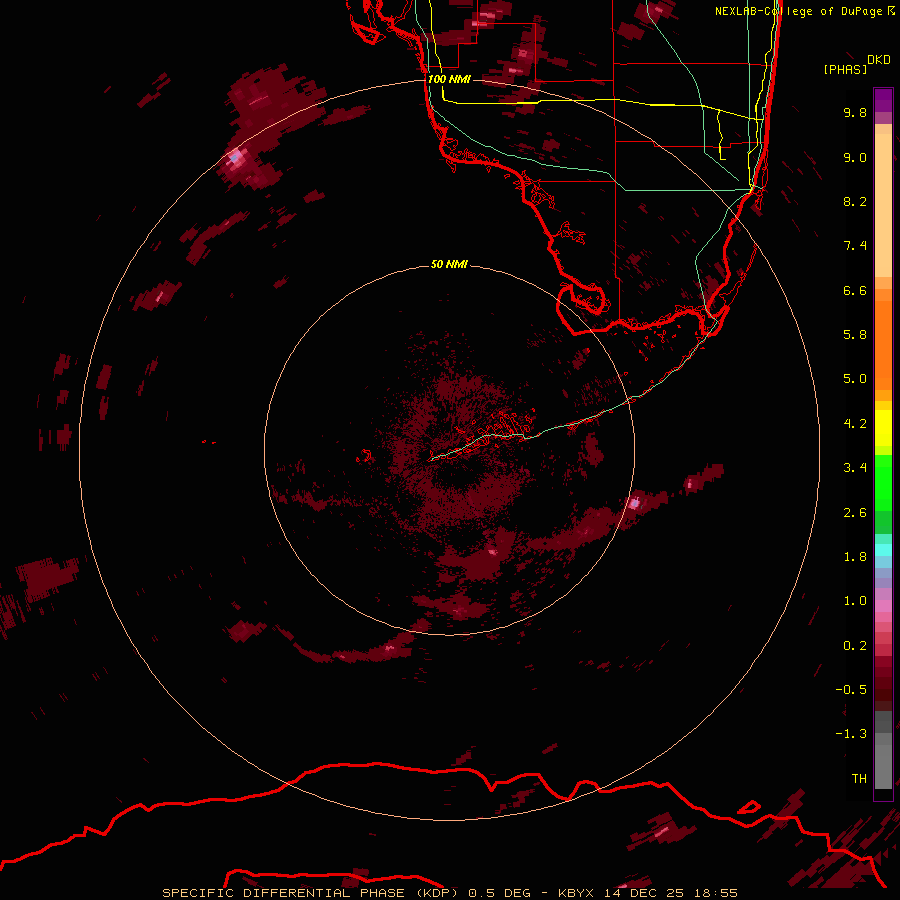Click the 6.6 scale value
900x900 pixels.
coord(855,290)
